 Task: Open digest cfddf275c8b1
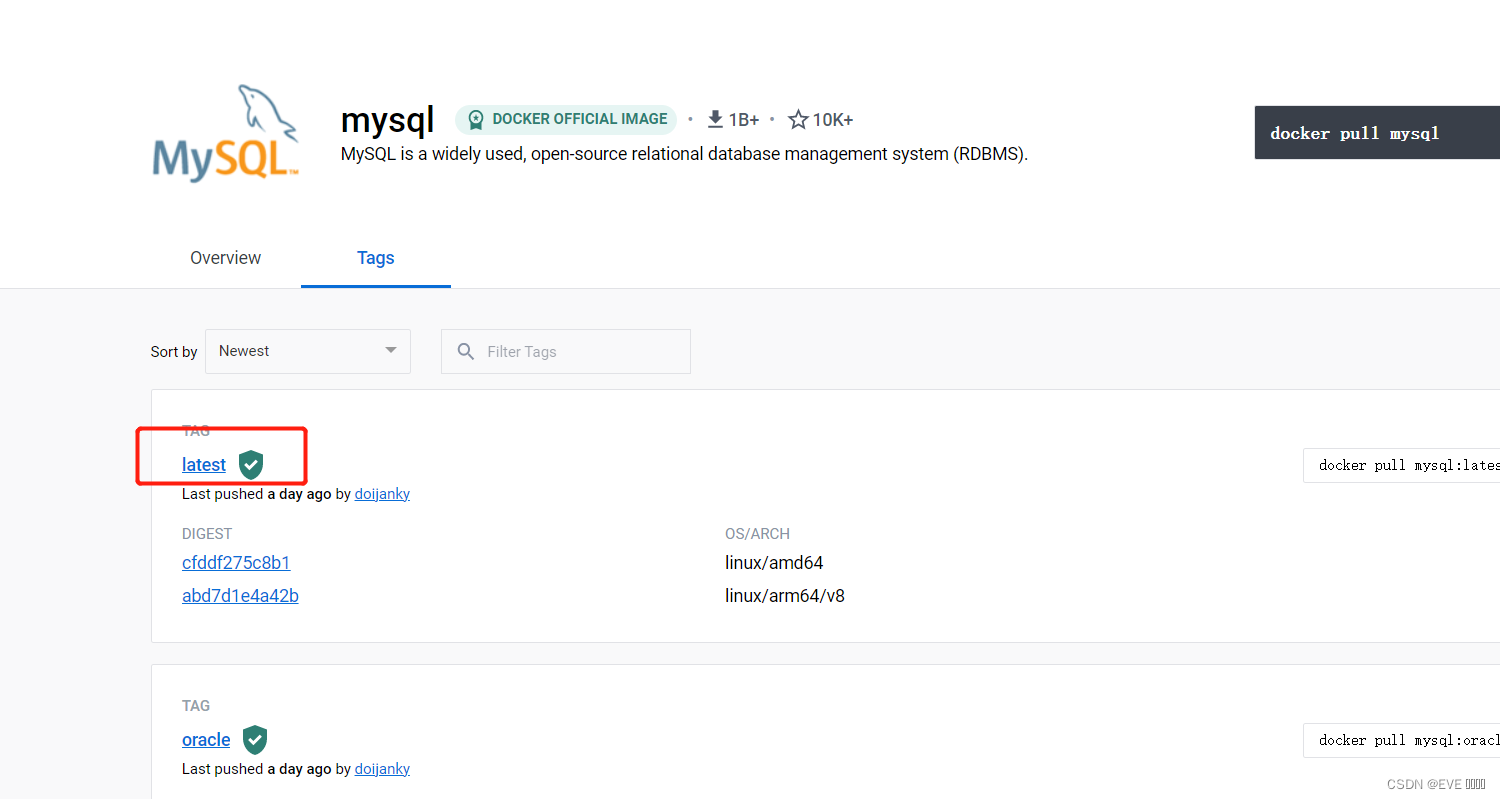click(236, 563)
